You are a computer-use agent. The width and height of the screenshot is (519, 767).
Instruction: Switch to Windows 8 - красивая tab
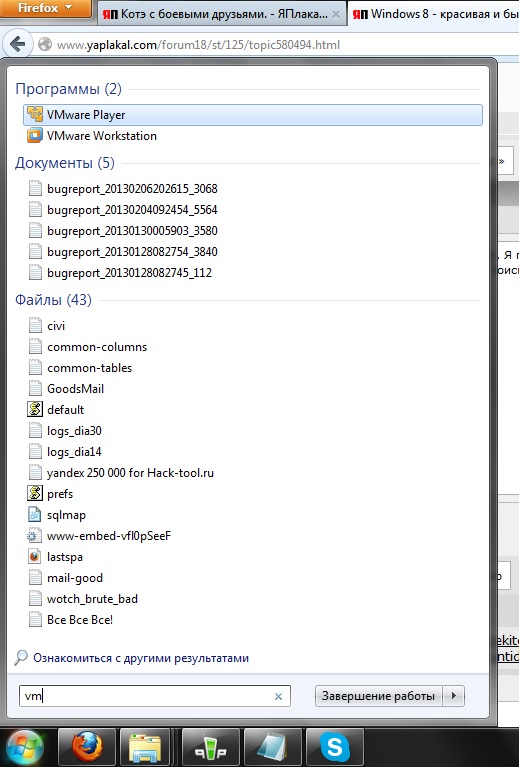pyautogui.click(x=434, y=14)
